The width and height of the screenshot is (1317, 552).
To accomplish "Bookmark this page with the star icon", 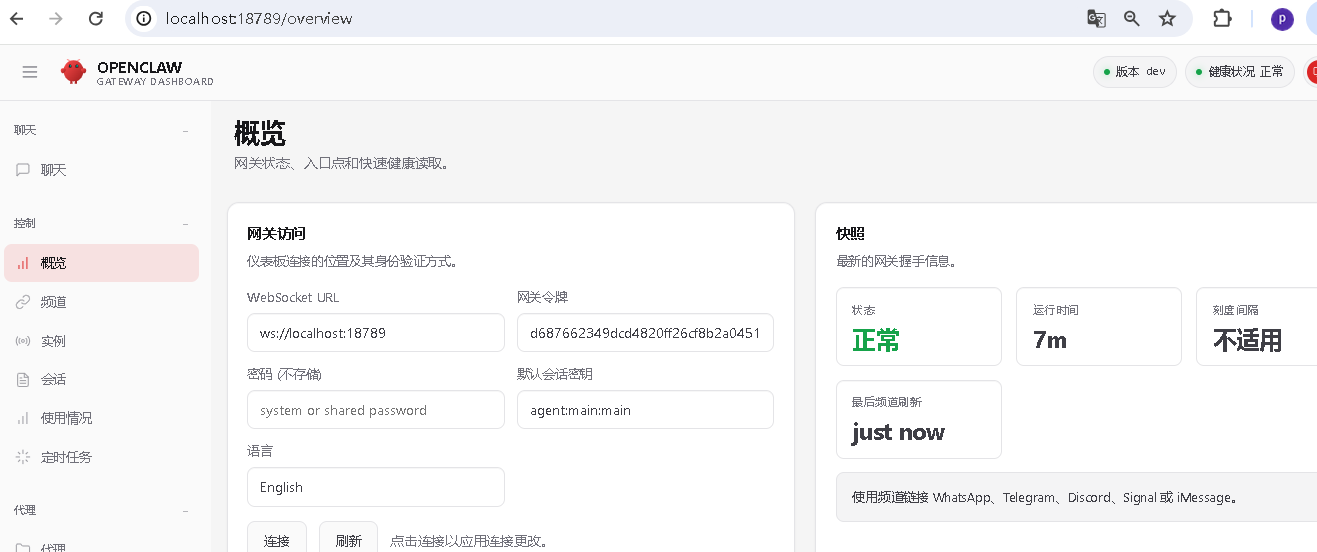I will [x=1167, y=18].
